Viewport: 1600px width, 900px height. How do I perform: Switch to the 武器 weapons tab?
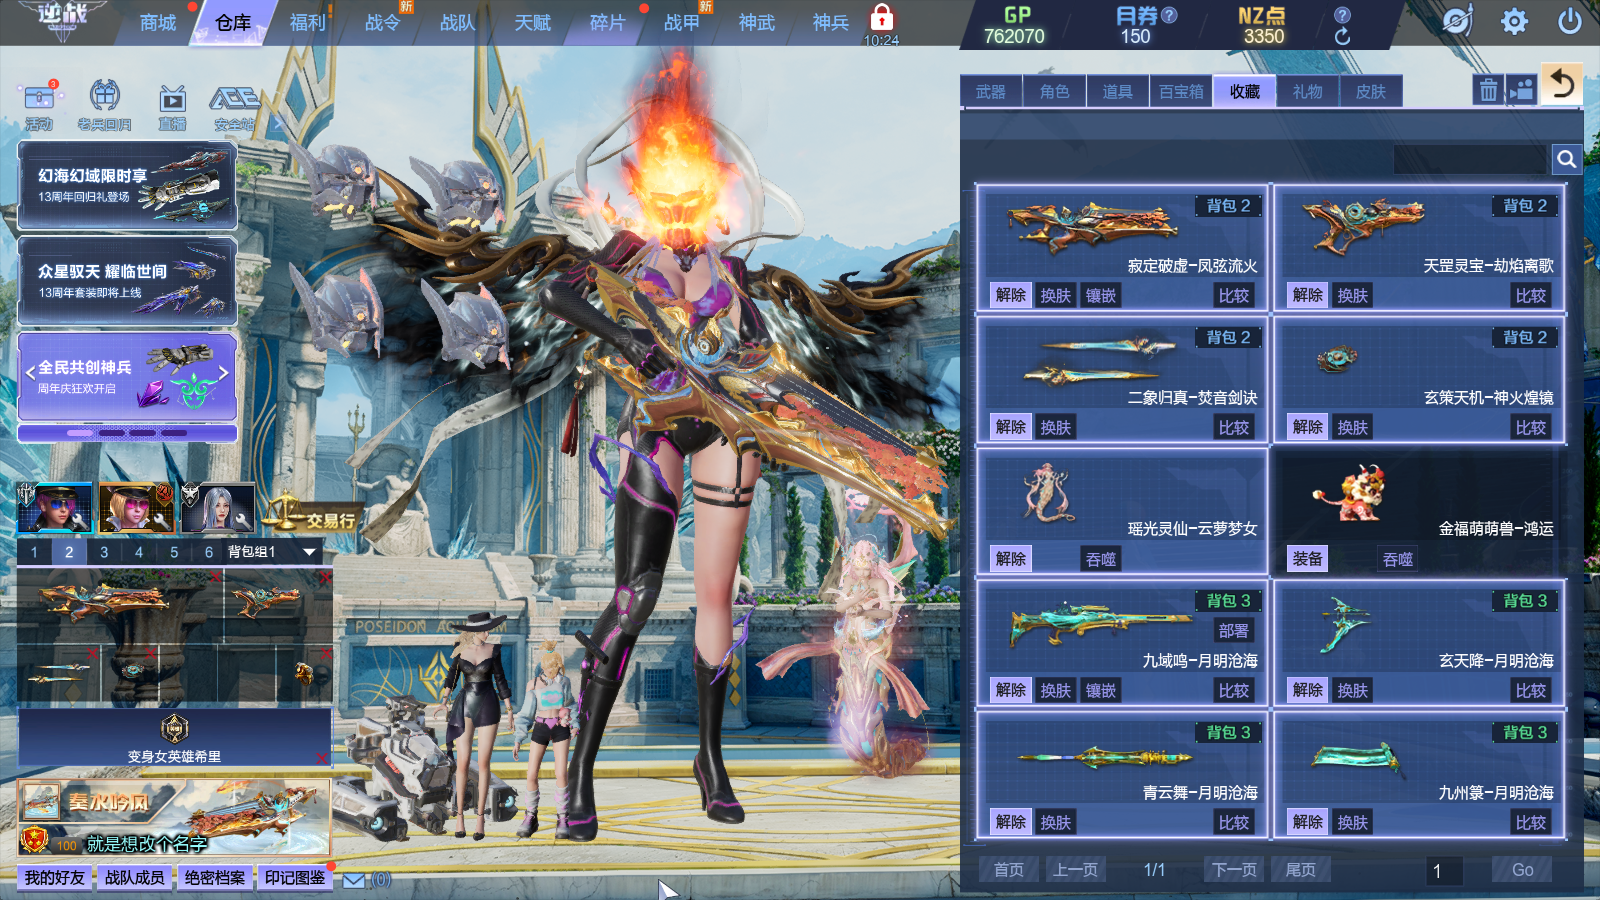click(x=991, y=92)
